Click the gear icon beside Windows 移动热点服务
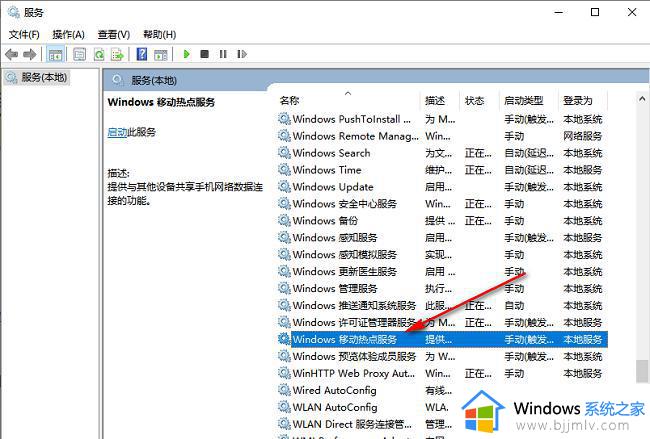 (284, 339)
